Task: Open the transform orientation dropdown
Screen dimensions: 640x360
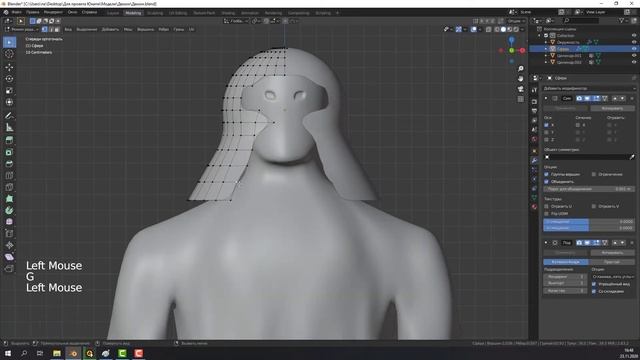Action: (x=237, y=21)
